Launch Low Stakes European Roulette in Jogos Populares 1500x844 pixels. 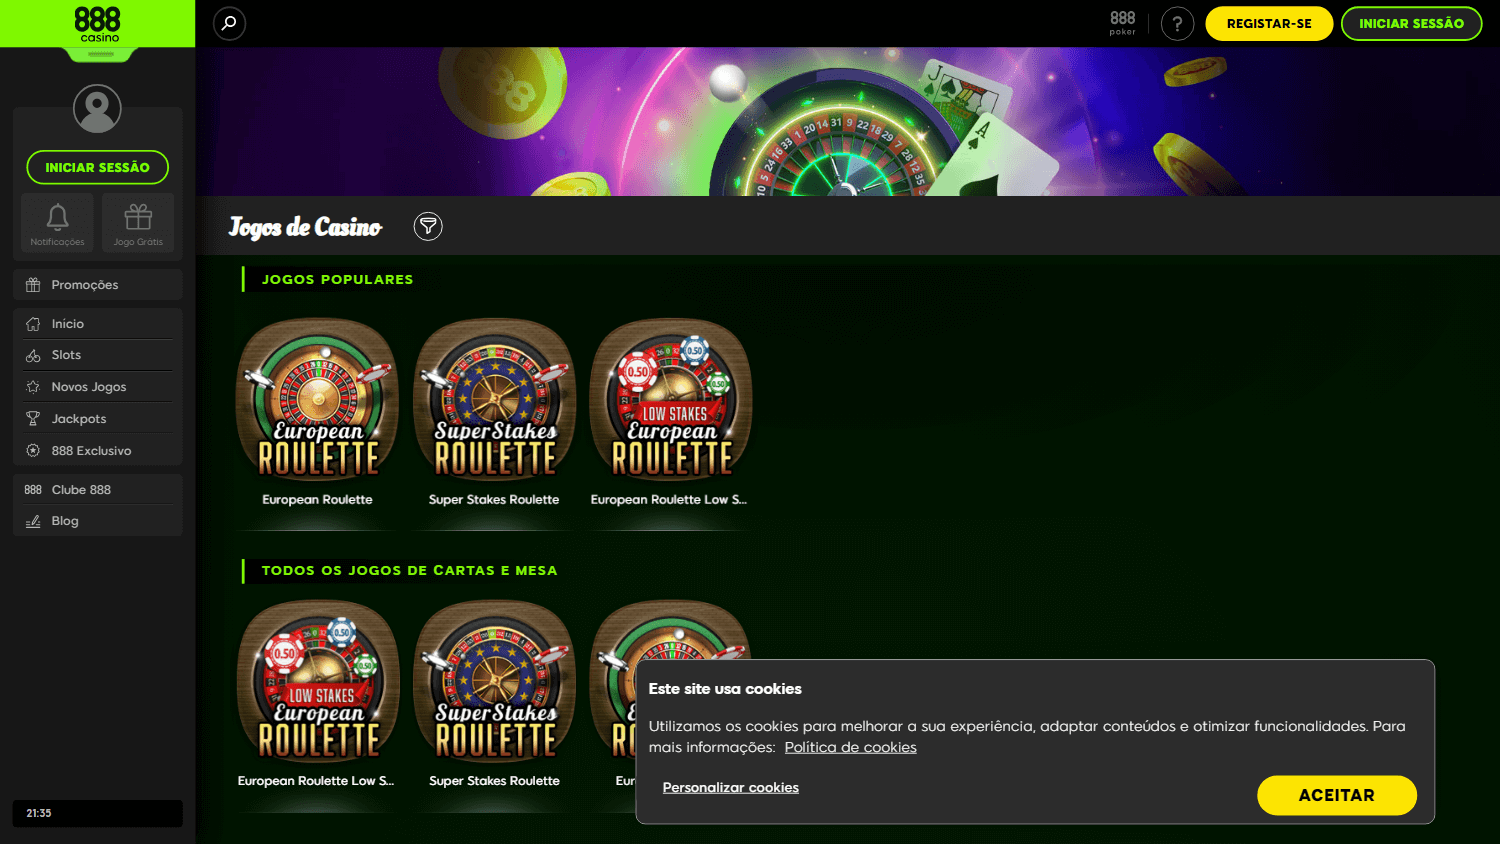tap(671, 400)
